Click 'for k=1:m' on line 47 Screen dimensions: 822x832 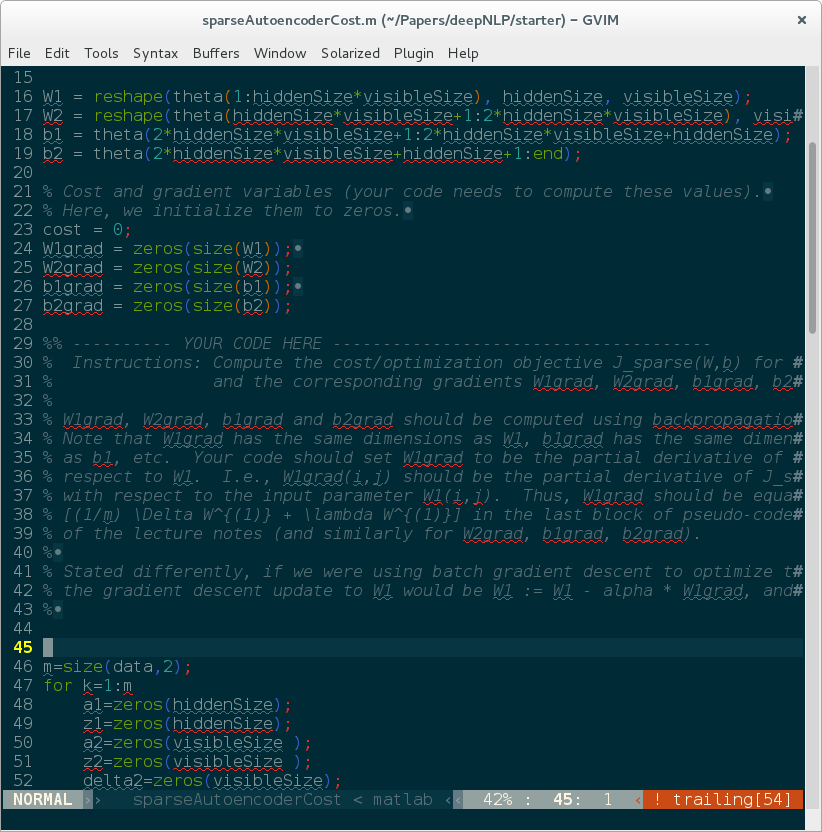(x=88, y=685)
